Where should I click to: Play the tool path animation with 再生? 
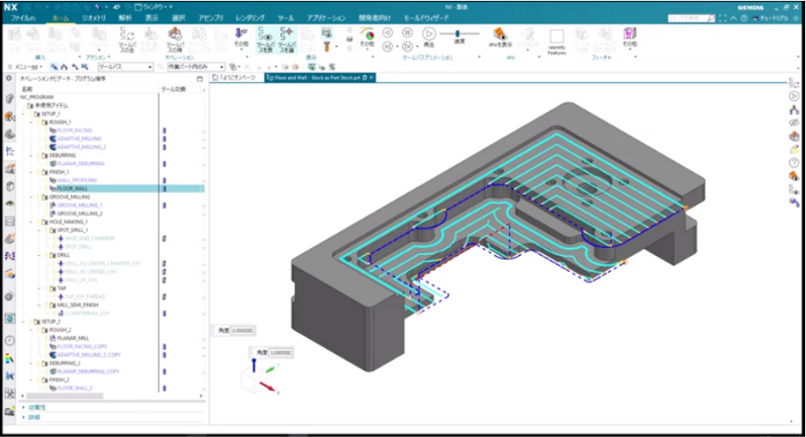429,37
